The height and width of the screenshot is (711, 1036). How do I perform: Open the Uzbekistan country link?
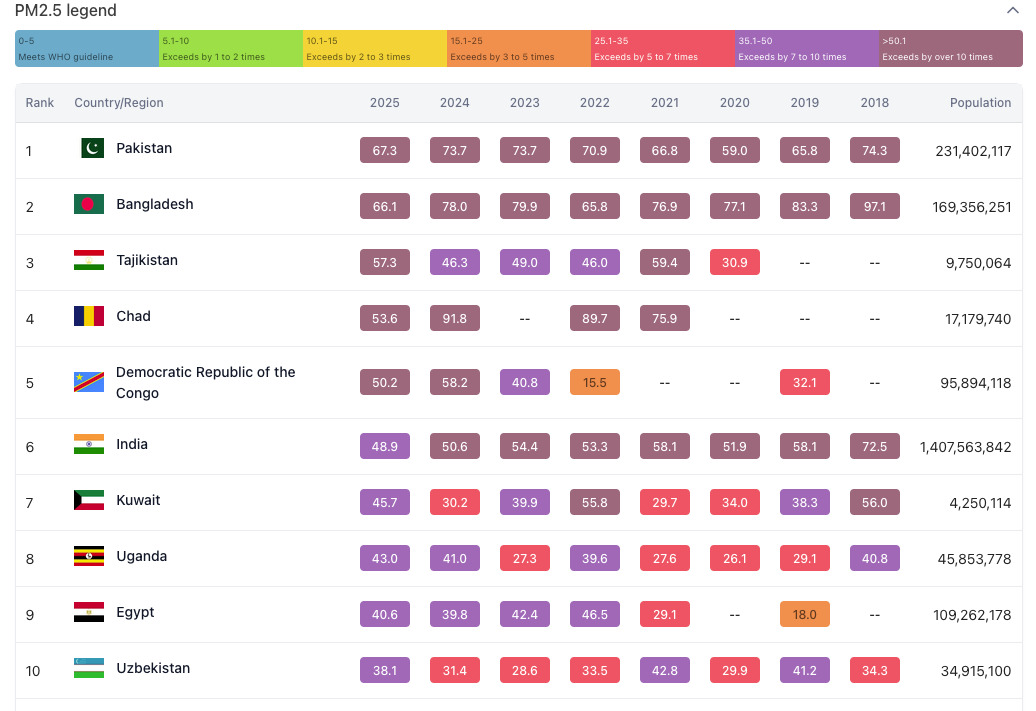(x=152, y=668)
